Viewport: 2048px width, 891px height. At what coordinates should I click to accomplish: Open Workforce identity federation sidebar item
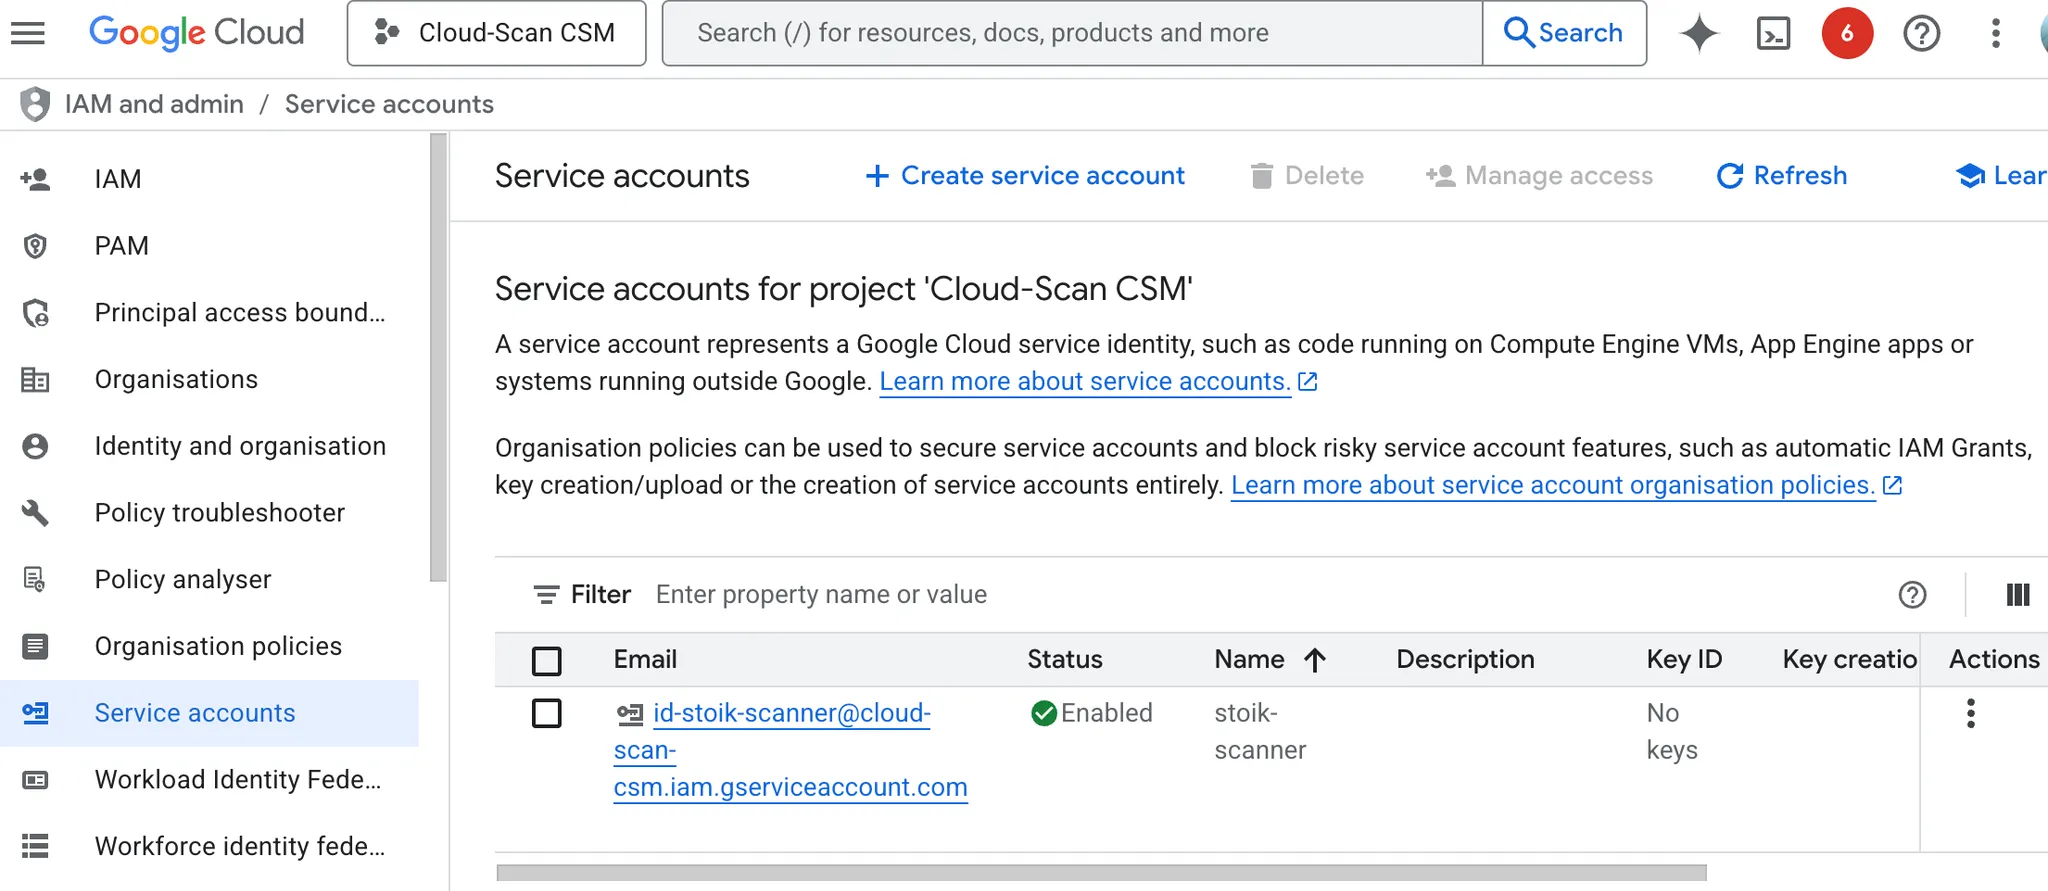click(240, 847)
